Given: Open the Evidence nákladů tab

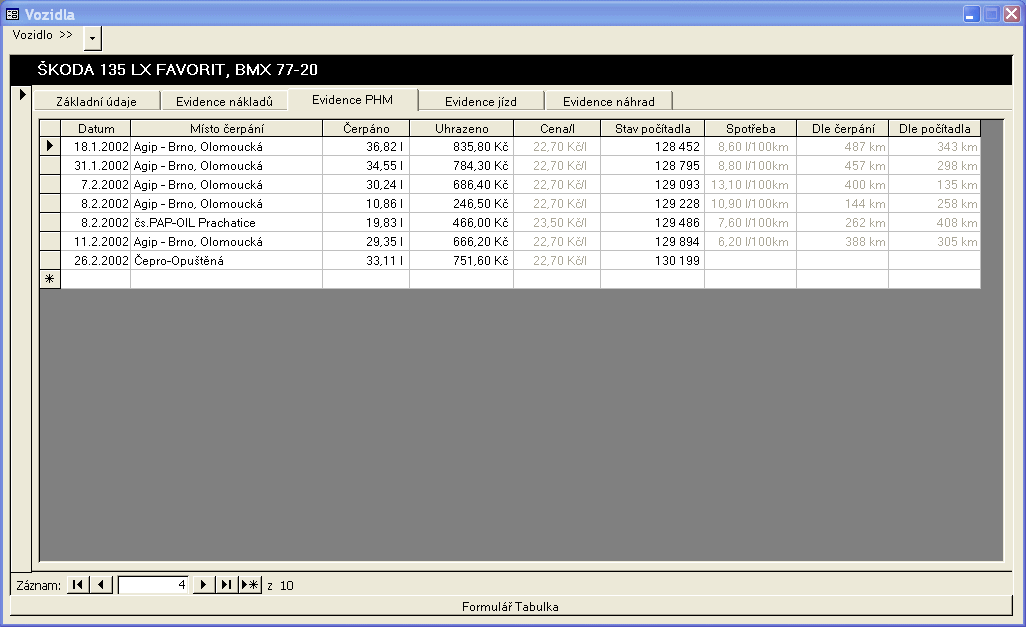Looking at the screenshot, I should pos(224,101).
